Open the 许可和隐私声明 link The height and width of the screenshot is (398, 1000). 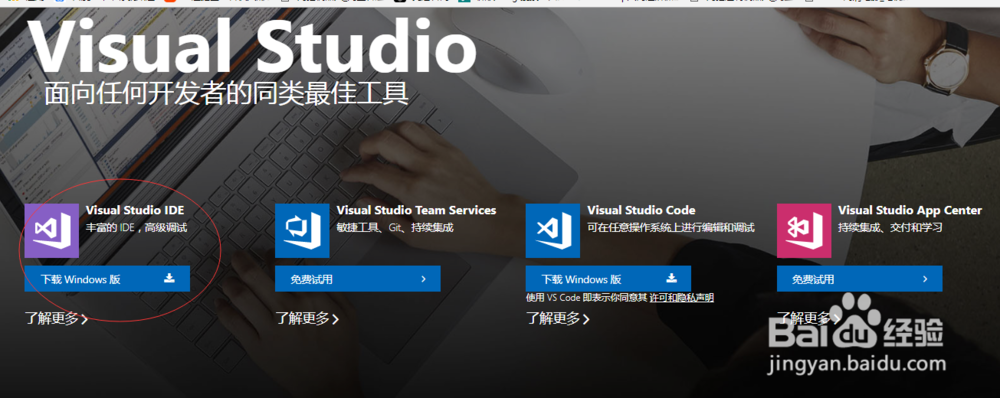pyautogui.click(x=682, y=298)
